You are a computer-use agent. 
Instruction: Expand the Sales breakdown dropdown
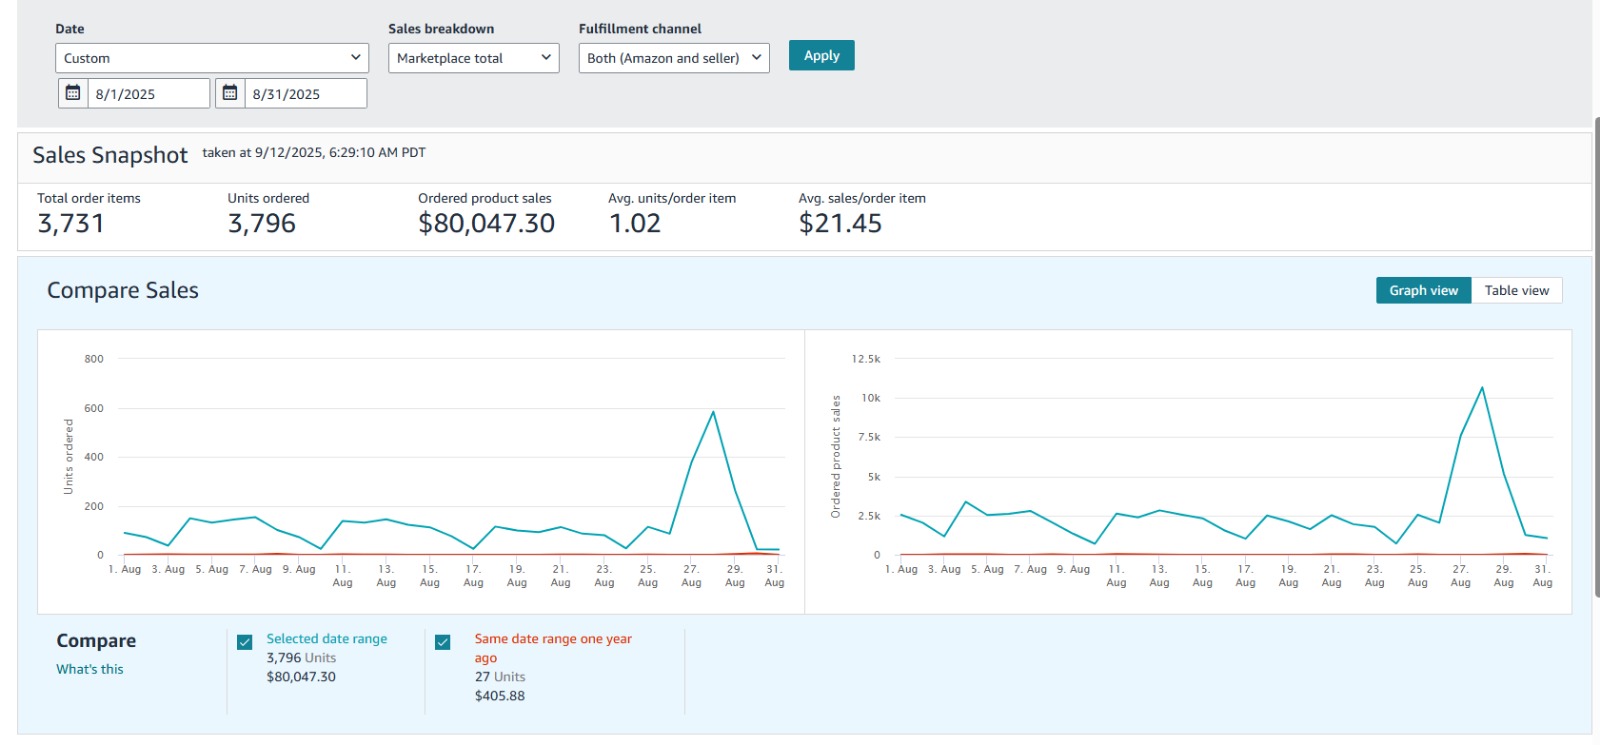(473, 58)
